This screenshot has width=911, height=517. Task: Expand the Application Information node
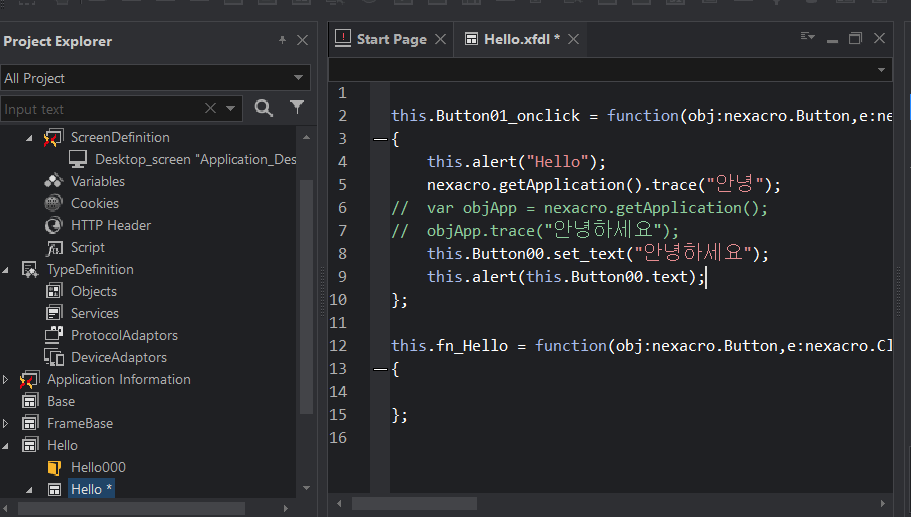[5, 379]
